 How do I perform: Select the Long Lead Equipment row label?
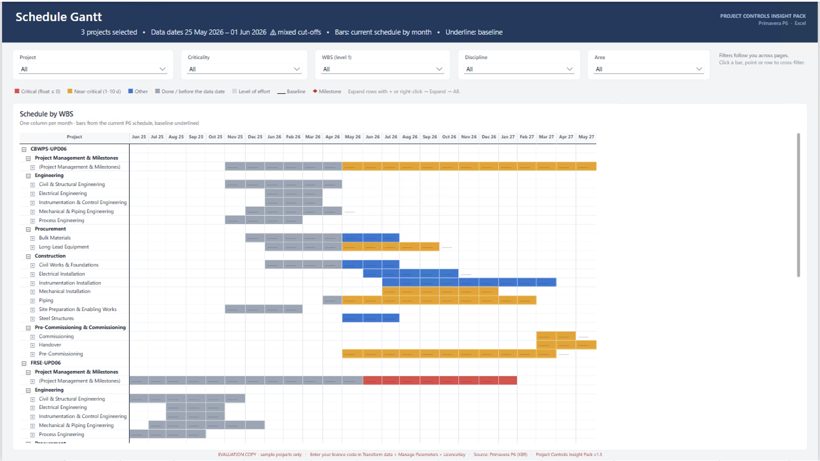tap(64, 247)
